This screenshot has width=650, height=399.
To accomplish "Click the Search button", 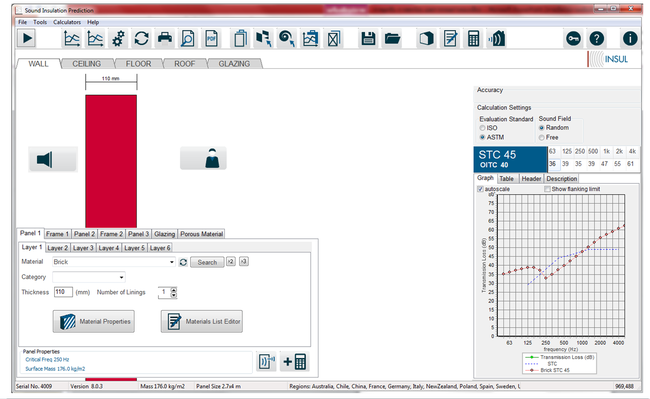I will (x=207, y=262).
